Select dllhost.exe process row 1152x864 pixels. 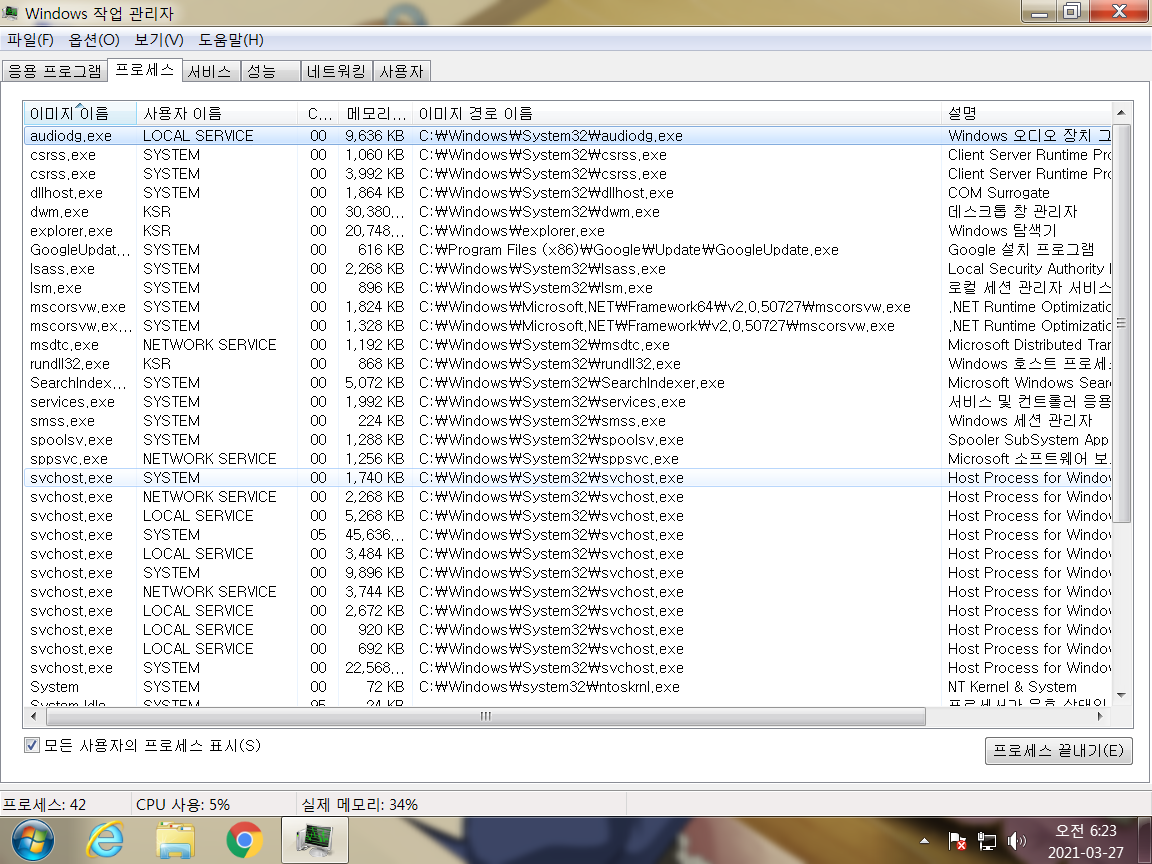pyautogui.click(x=568, y=193)
